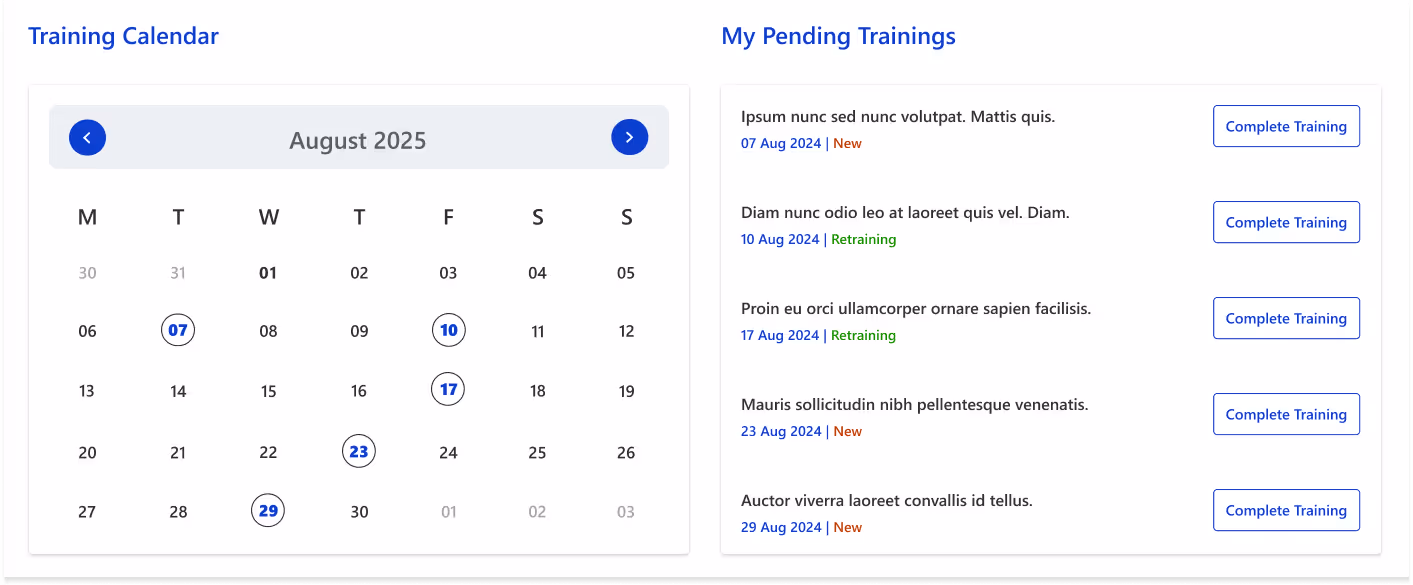
Task: Click the Retraining label on 10 Aug 2024 training
Action: (864, 239)
